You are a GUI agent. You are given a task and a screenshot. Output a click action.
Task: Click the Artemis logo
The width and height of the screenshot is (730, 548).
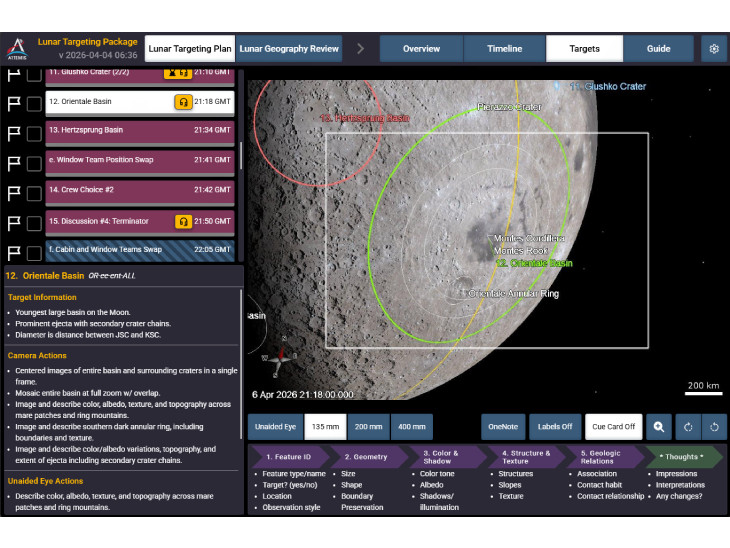(x=17, y=49)
